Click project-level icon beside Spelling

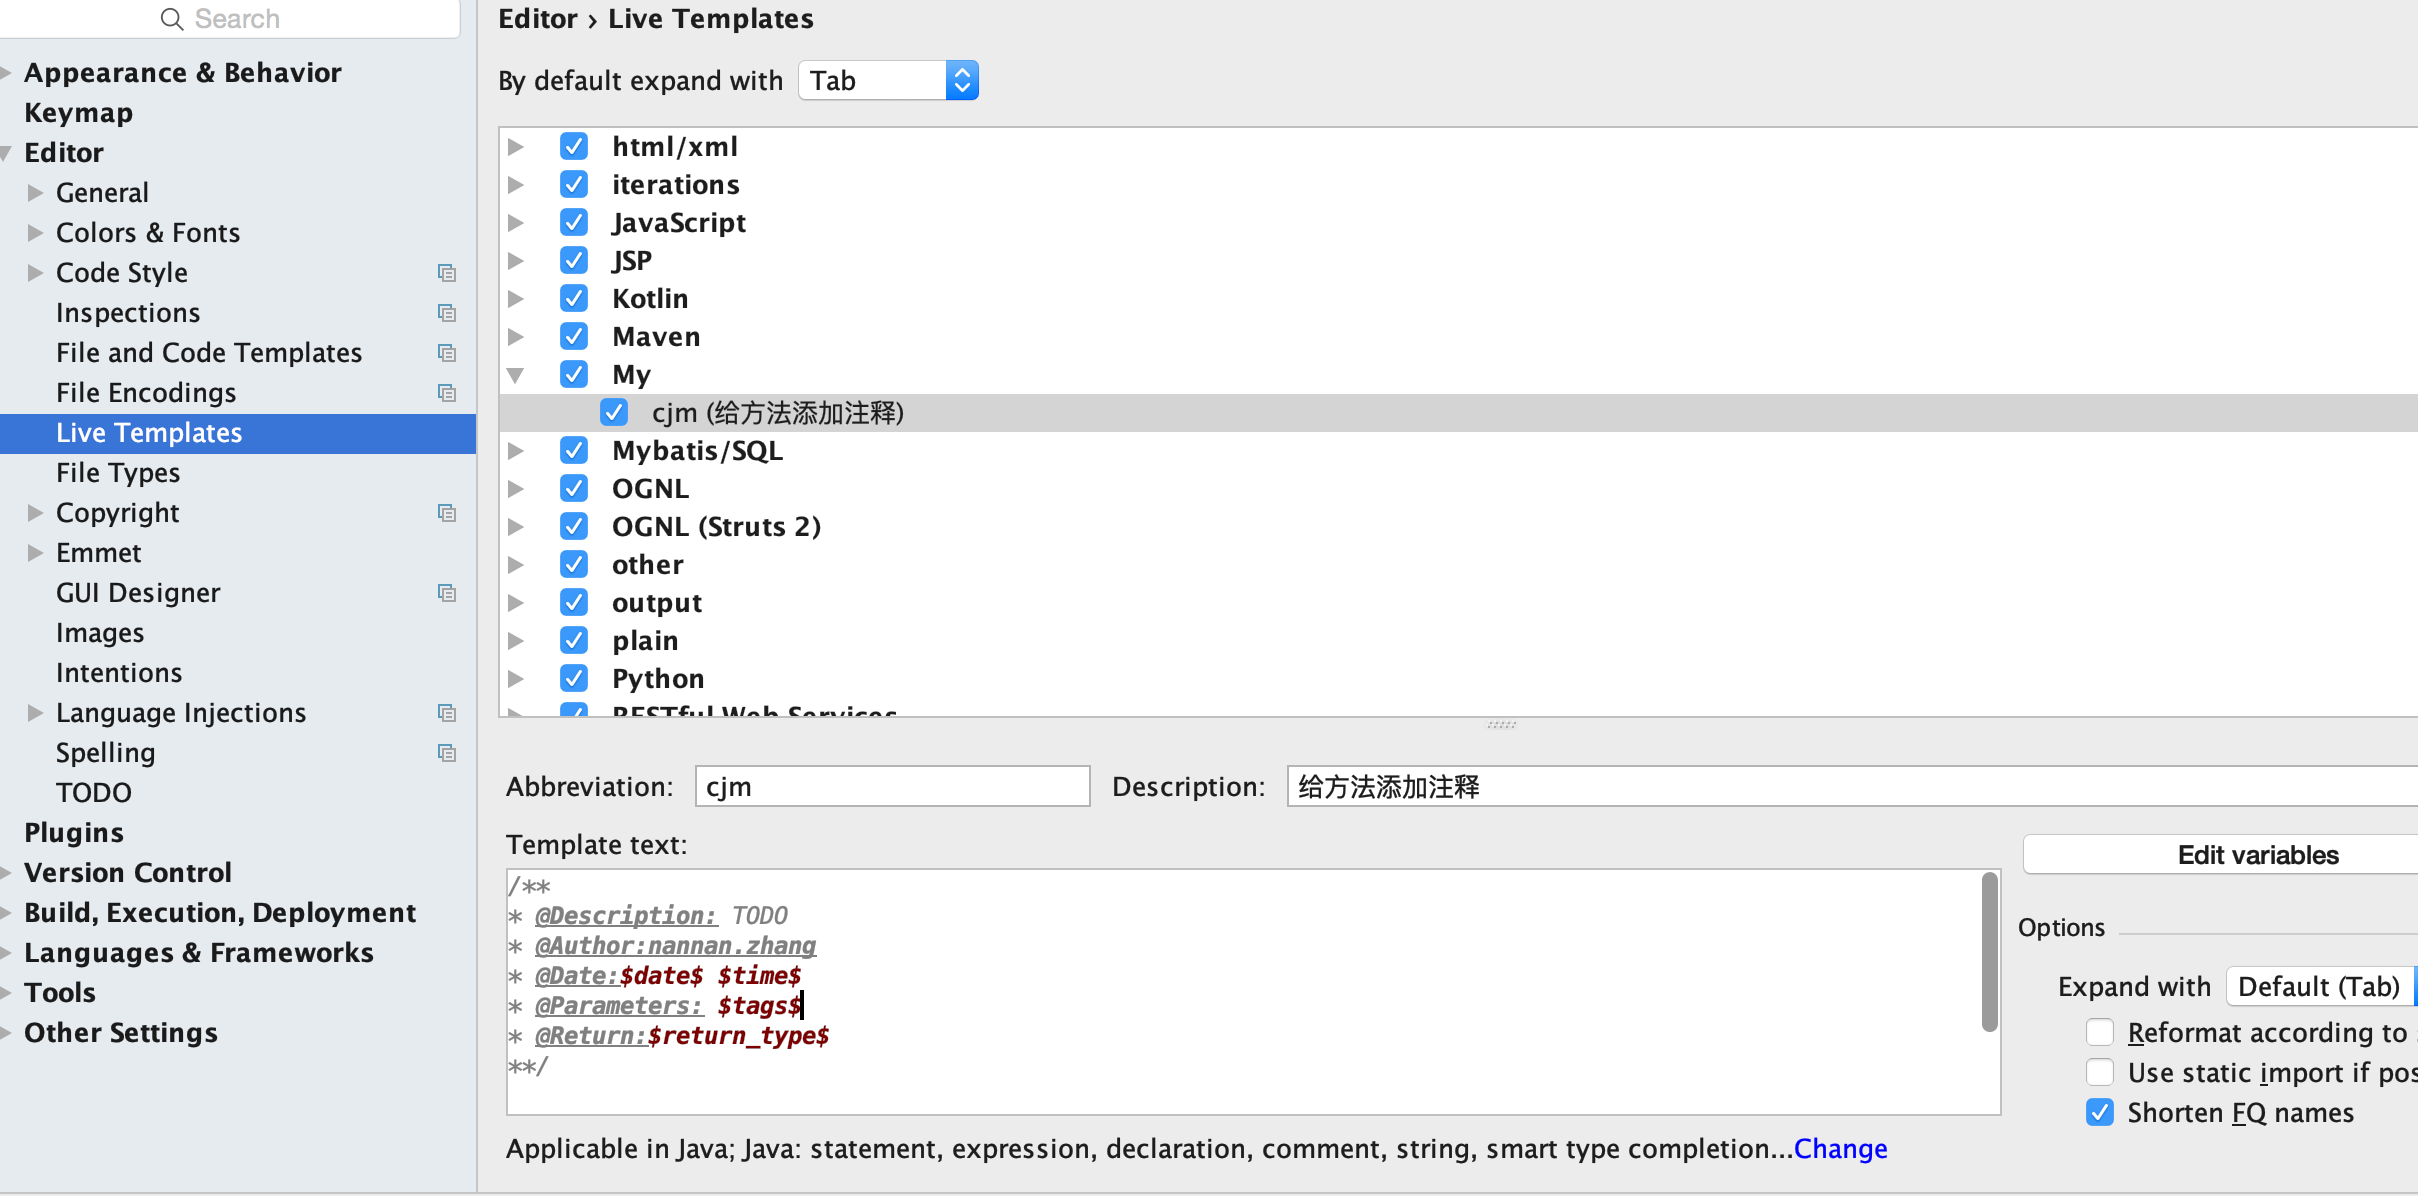[447, 753]
